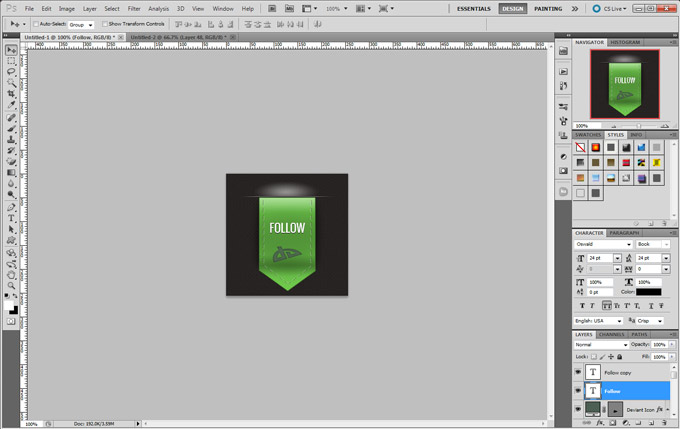This screenshot has height=429, width=680.
Task: Select the Rectangular Marquee tool
Action: tap(11, 61)
